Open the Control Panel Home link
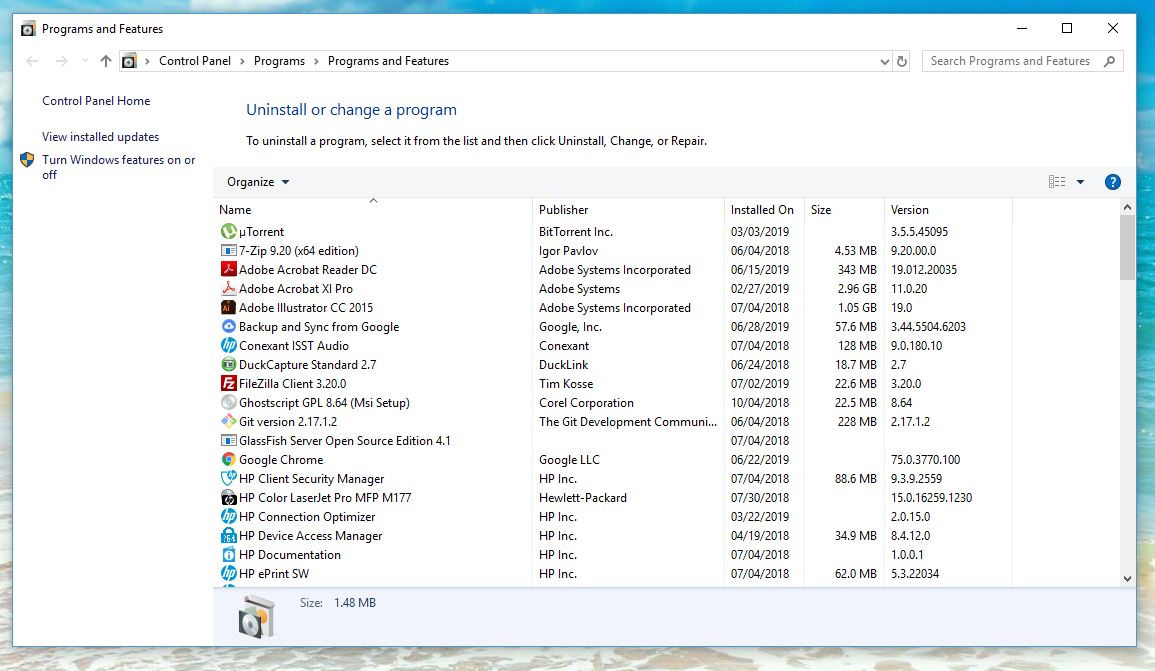This screenshot has height=671, width=1155. 96,101
